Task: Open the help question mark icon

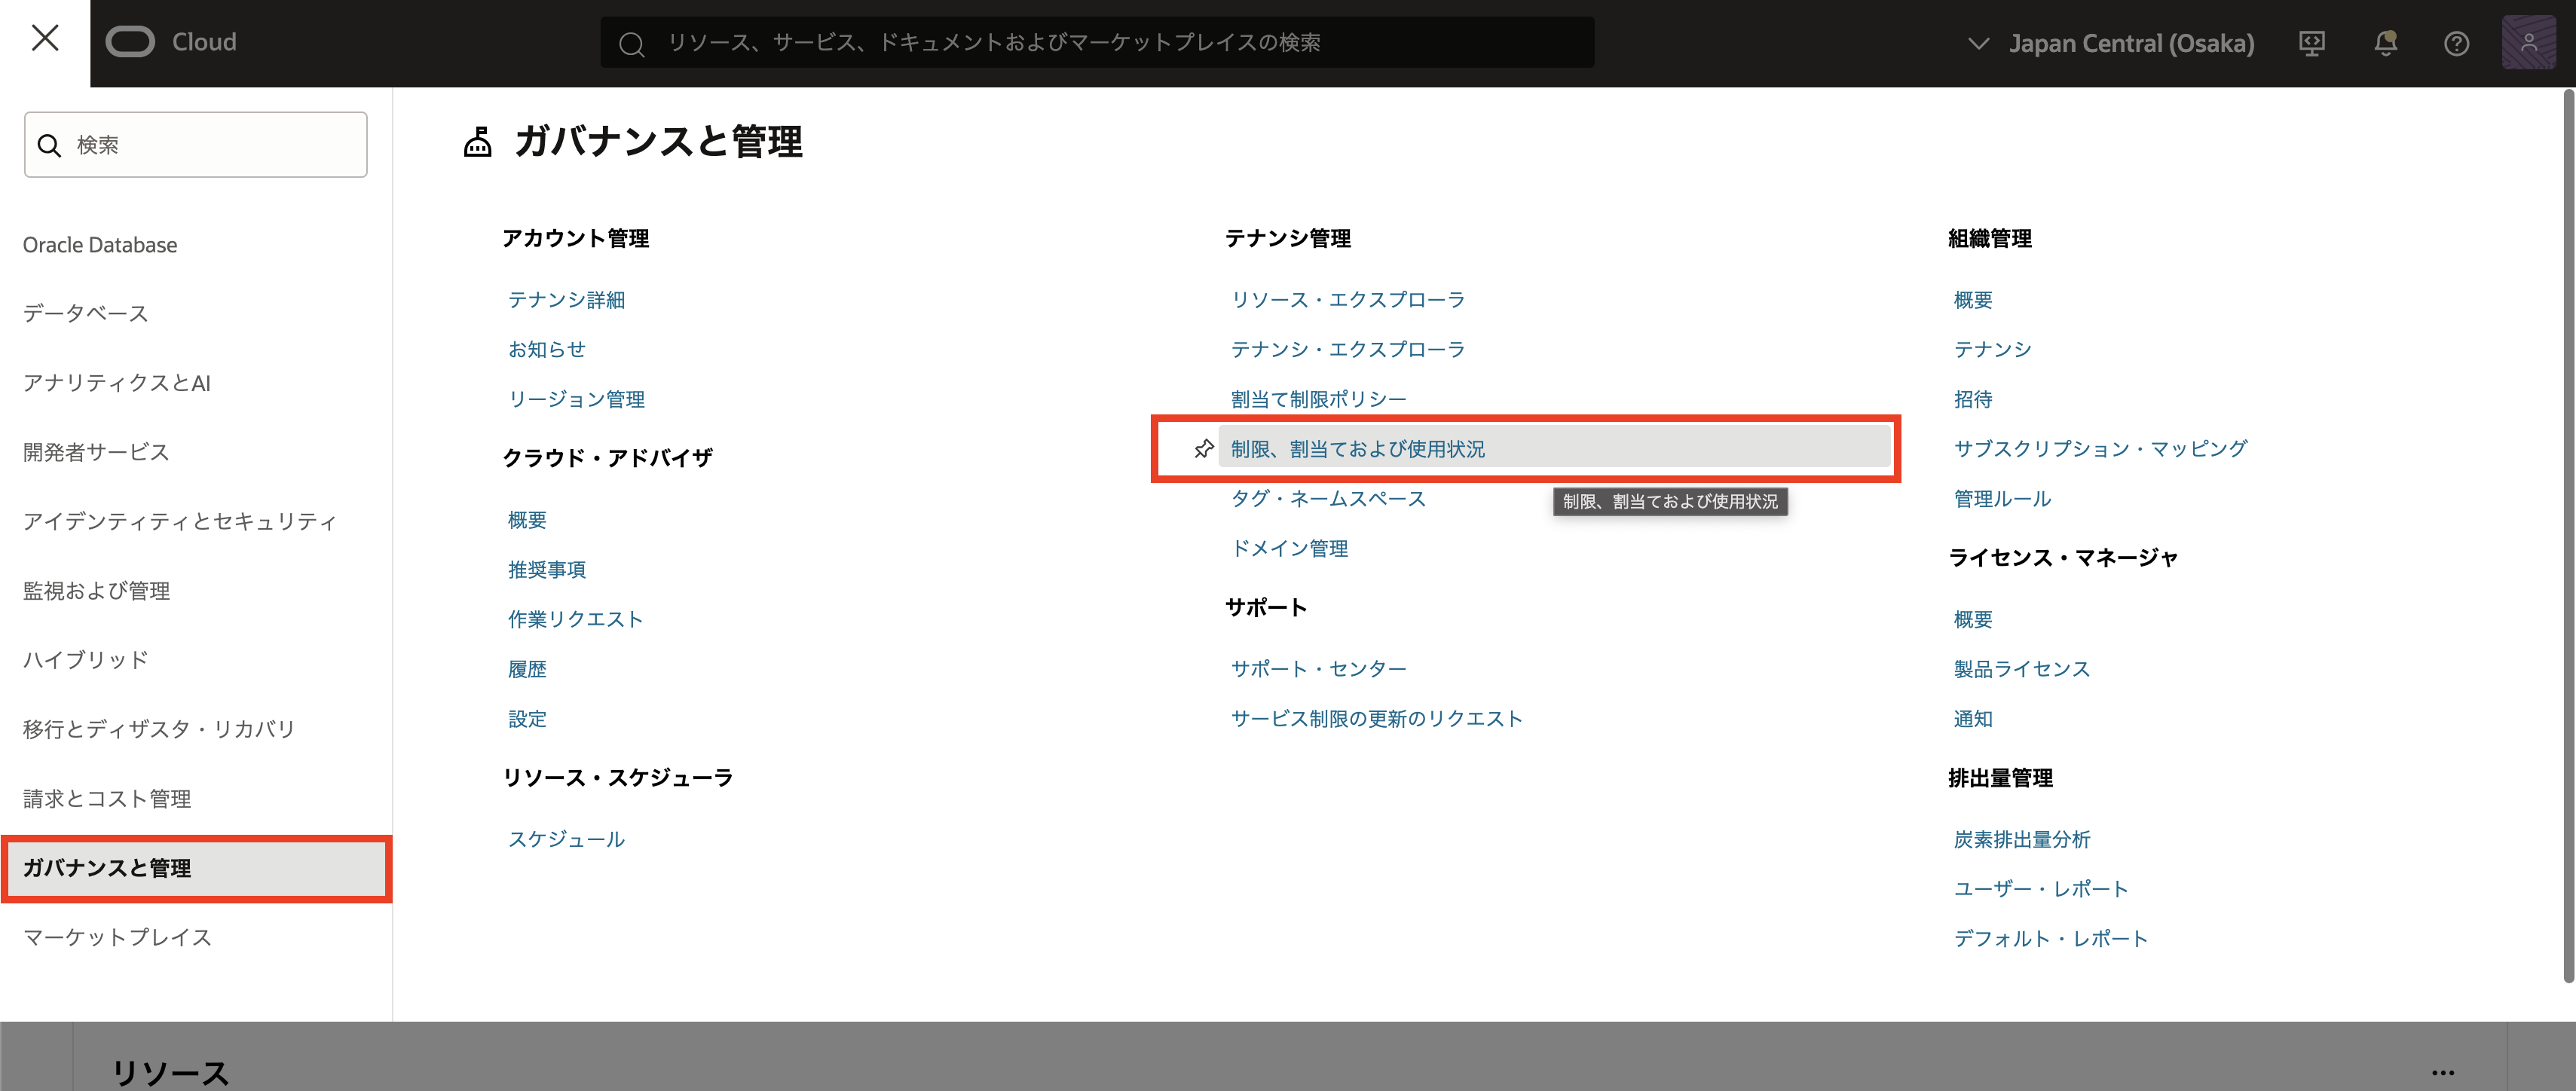Action: [x=2456, y=43]
